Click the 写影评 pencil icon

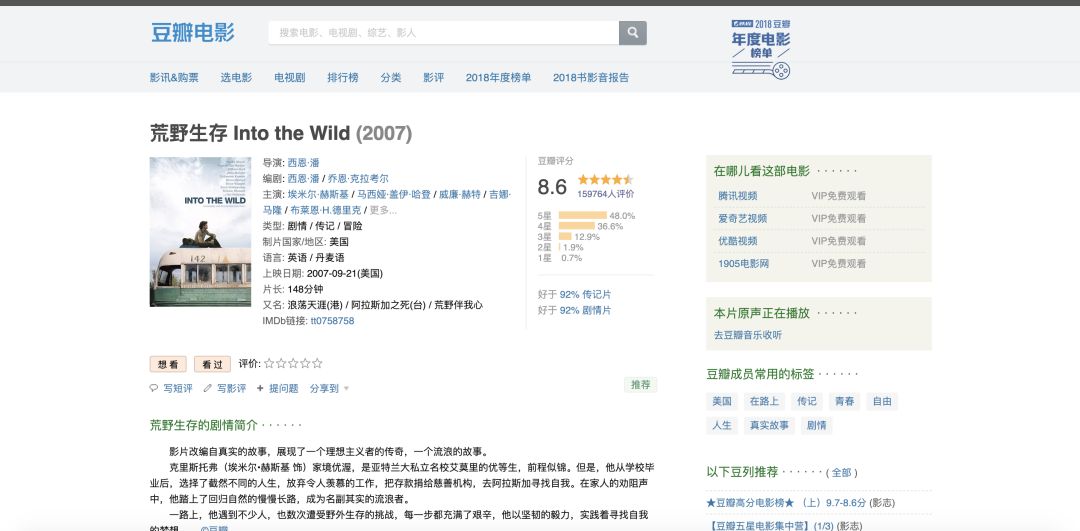pos(207,388)
